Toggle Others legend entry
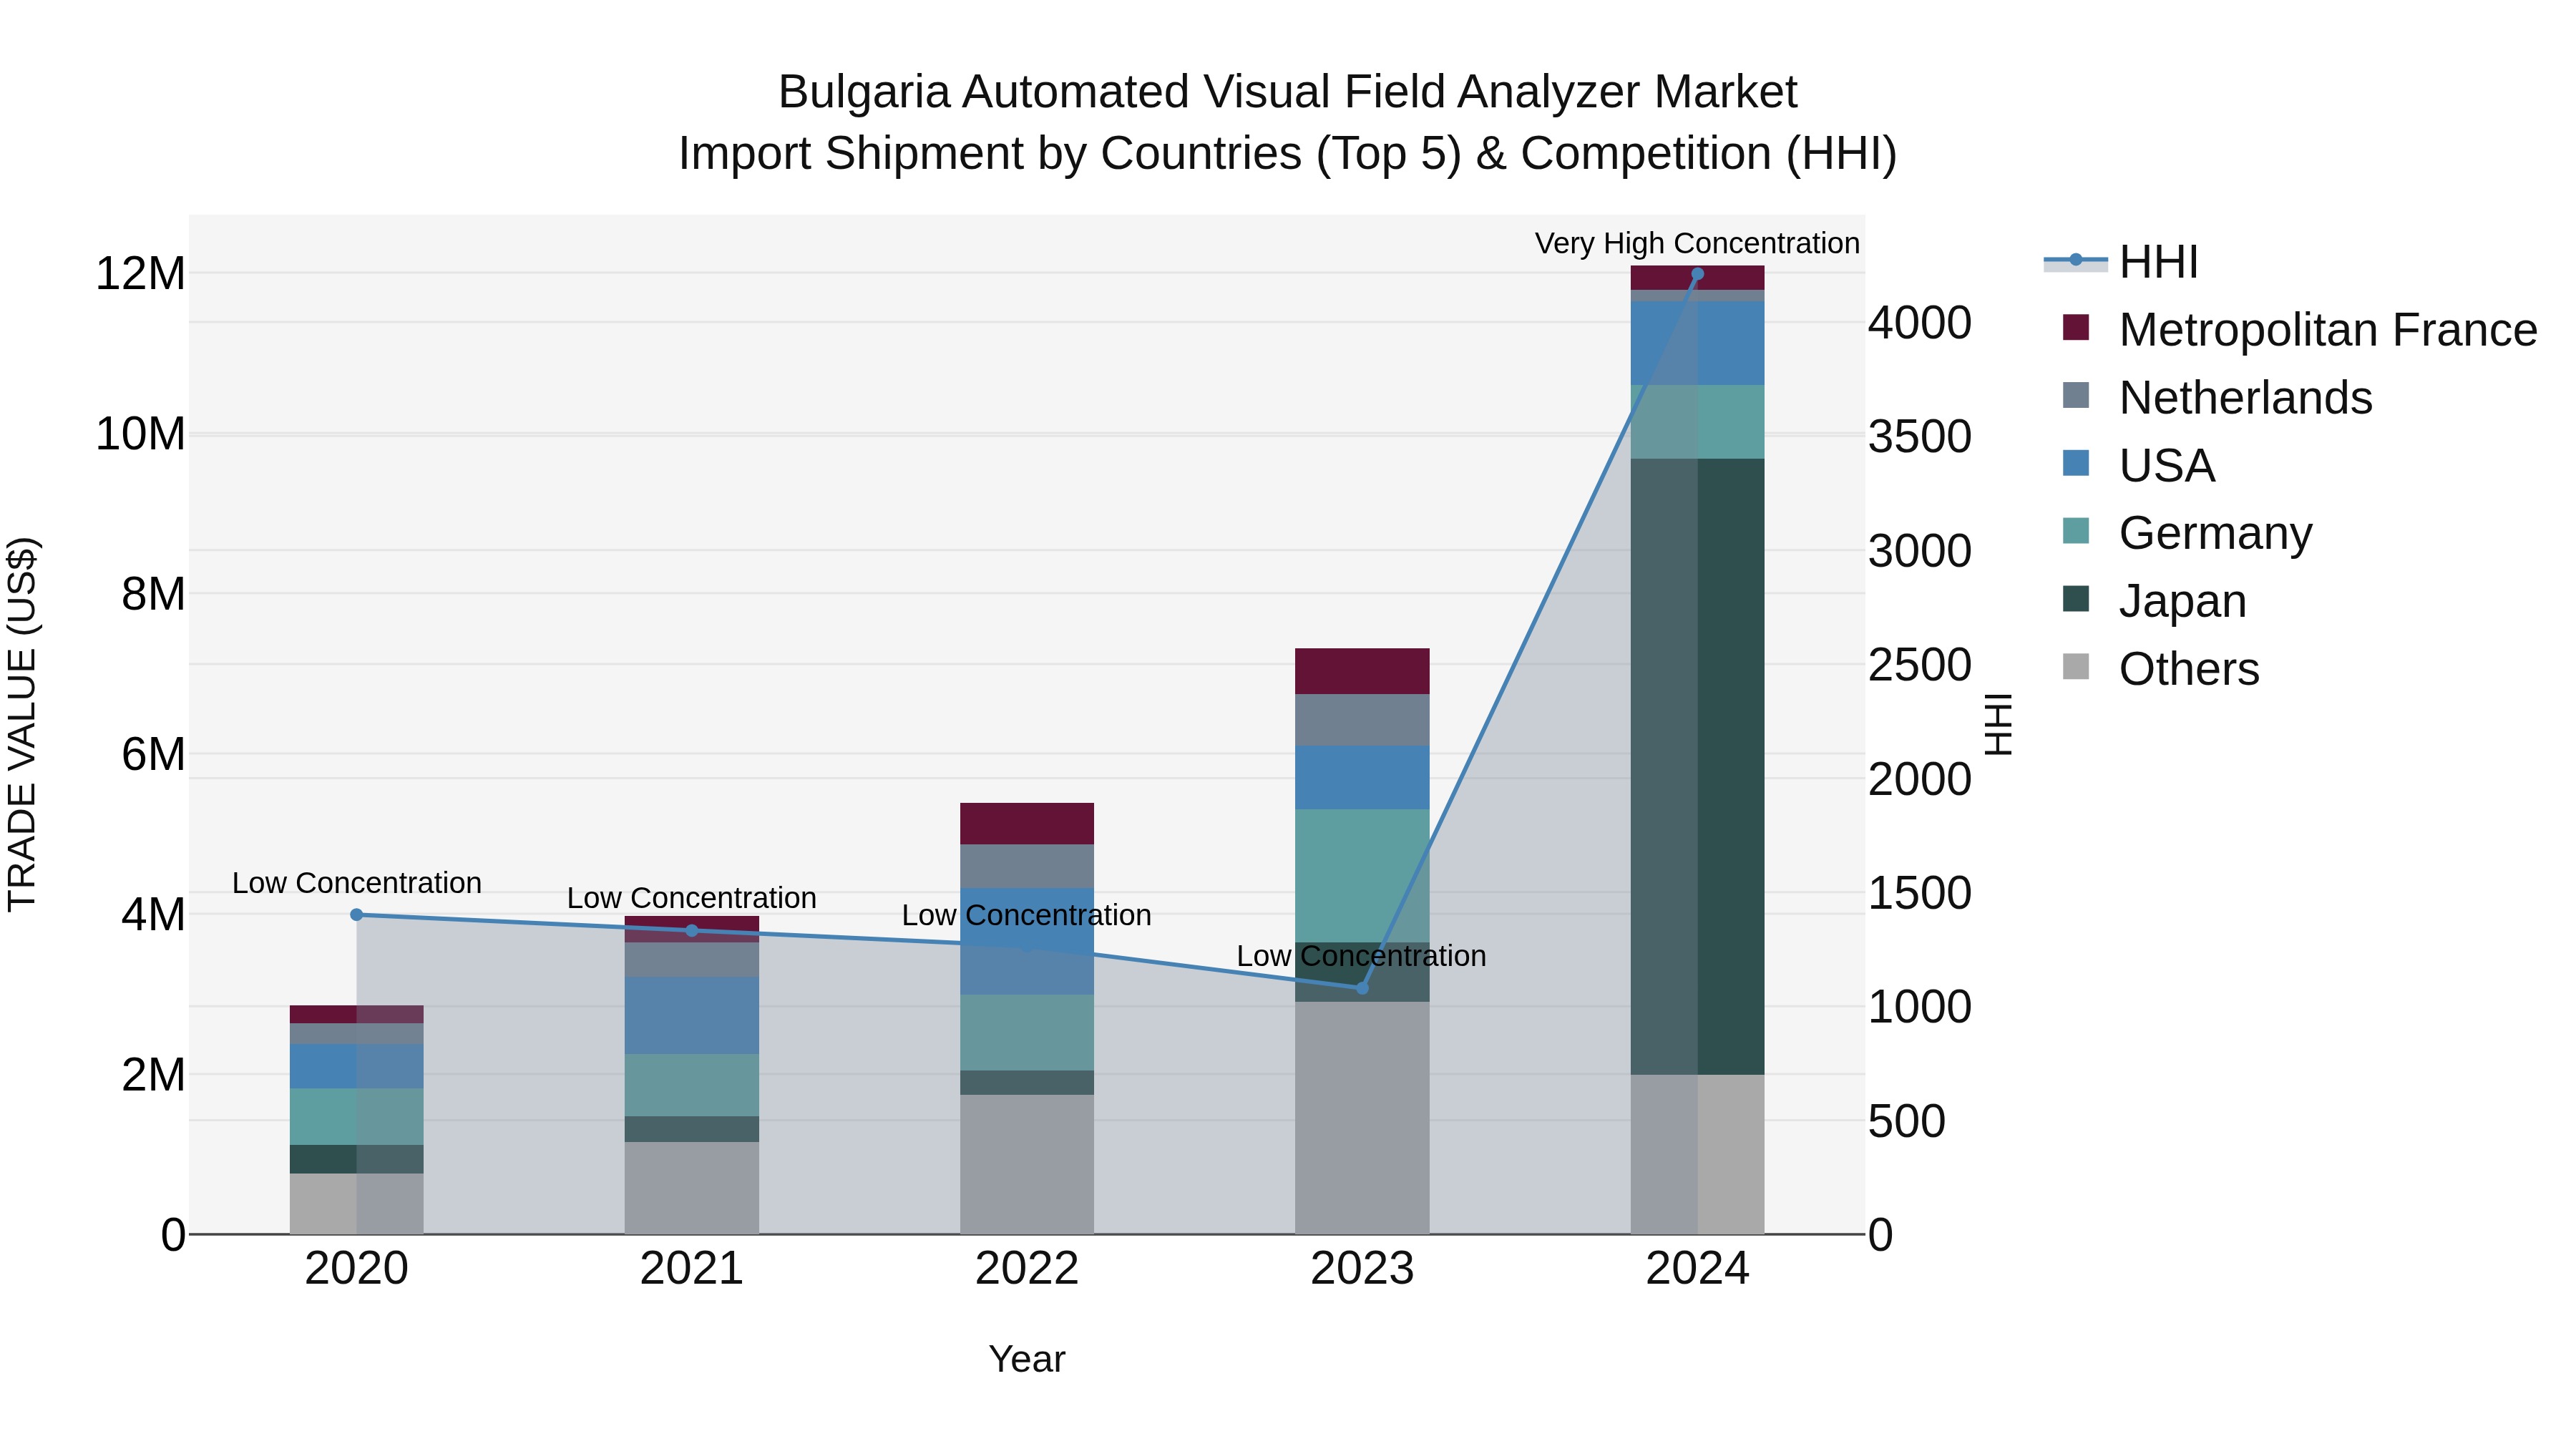Viewport: 2576px width, 1449px height. [x=2160, y=668]
